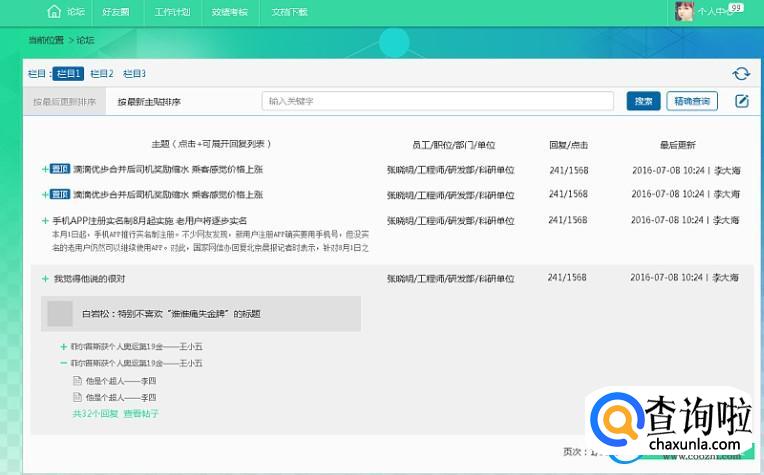Image resolution: width=764 pixels, height=475 pixels.
Task: Open the 好友圈 navigation tab
Action: coord(116,12)
